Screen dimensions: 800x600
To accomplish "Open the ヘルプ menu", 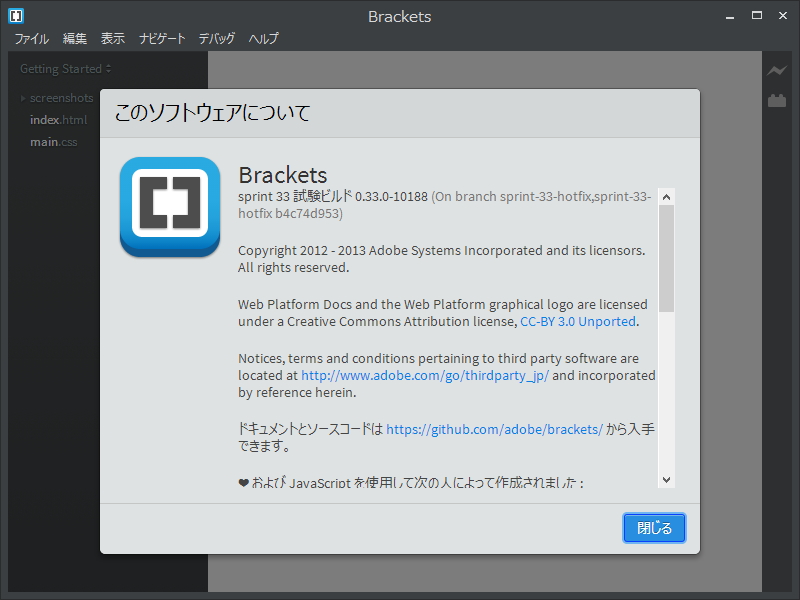I will 262,38.
